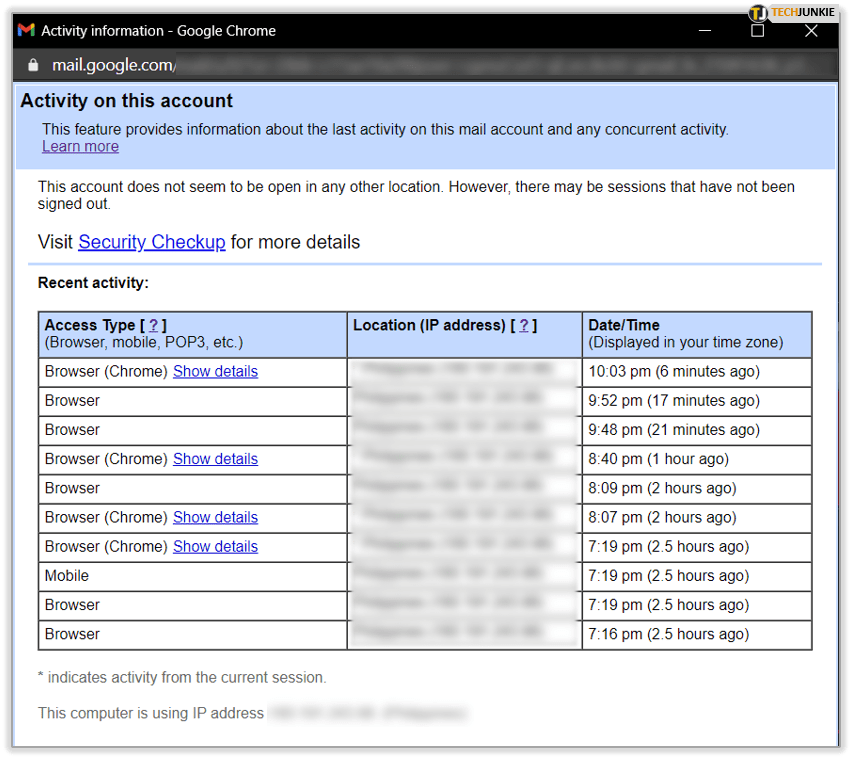This screenshot has height=759, width=852.
Task: Expand details for the 7:19 pm Chrome entry
Action: [x=215, y=546]
